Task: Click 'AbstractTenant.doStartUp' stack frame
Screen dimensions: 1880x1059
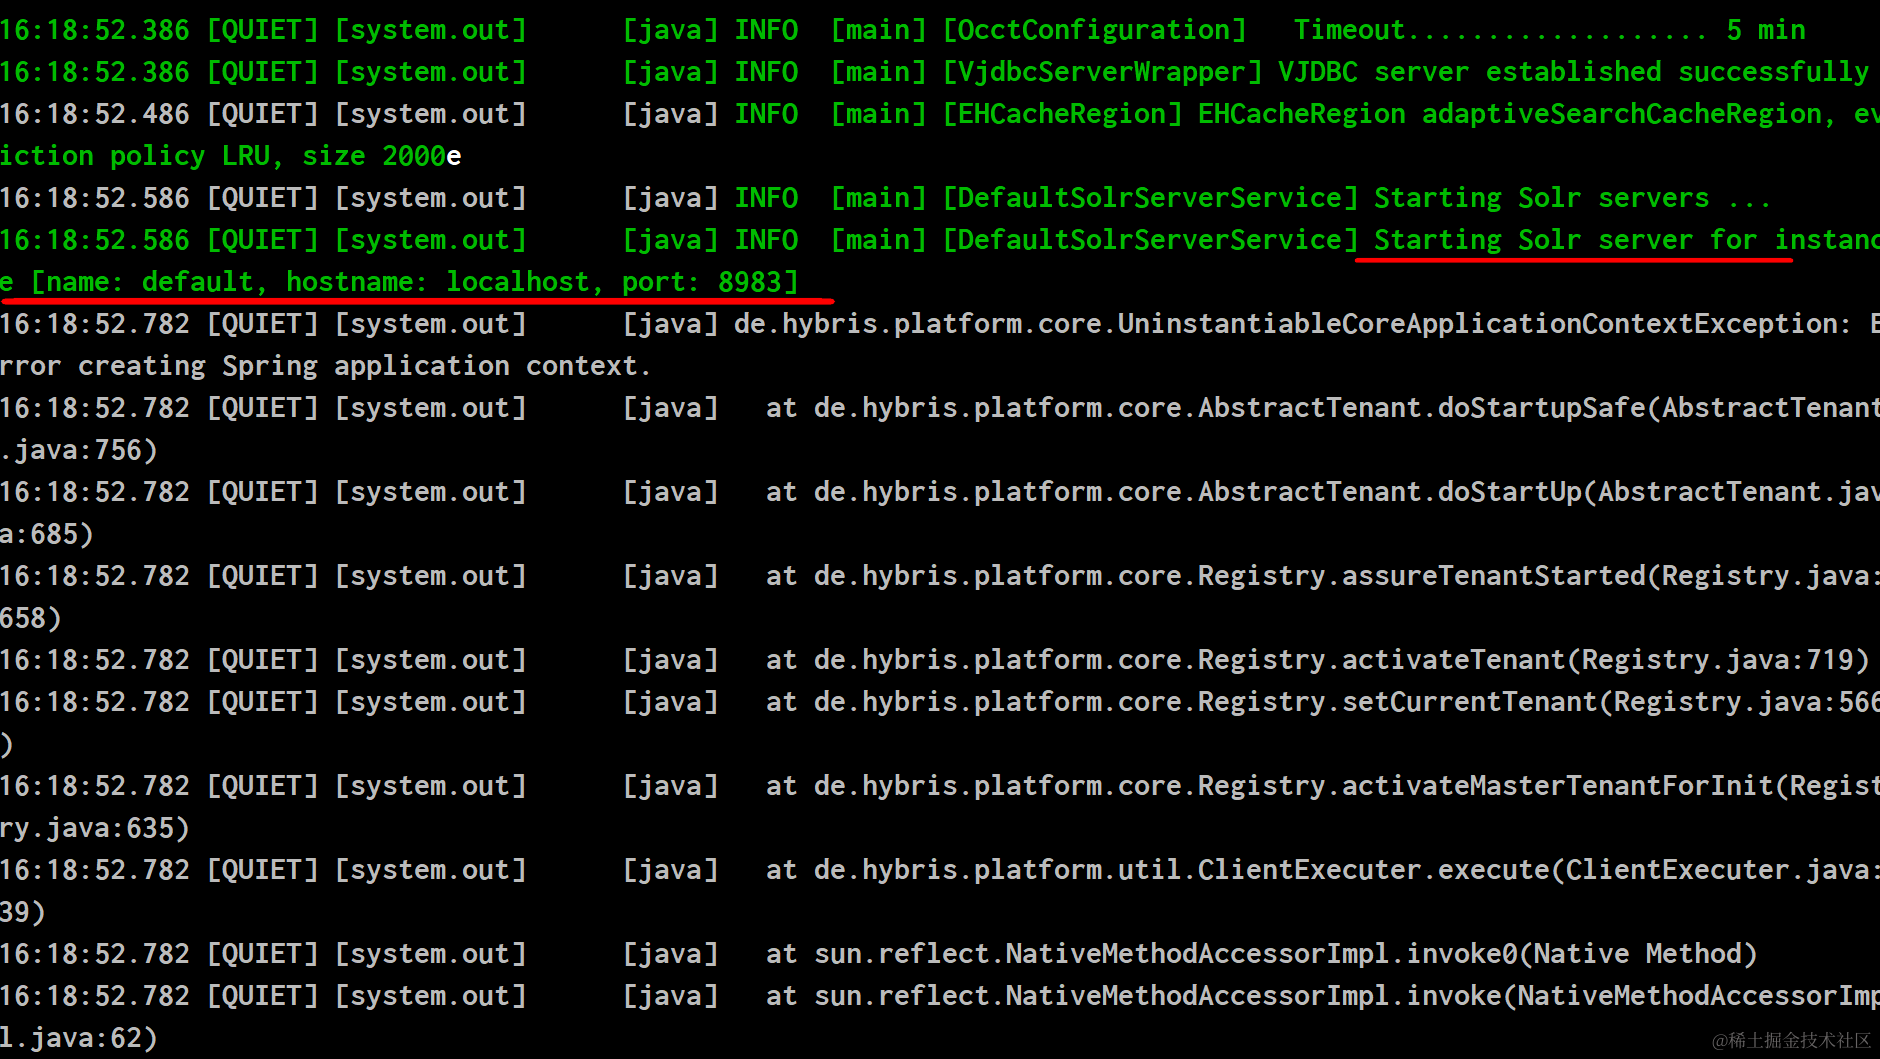Action: (x=1390, y=492)
